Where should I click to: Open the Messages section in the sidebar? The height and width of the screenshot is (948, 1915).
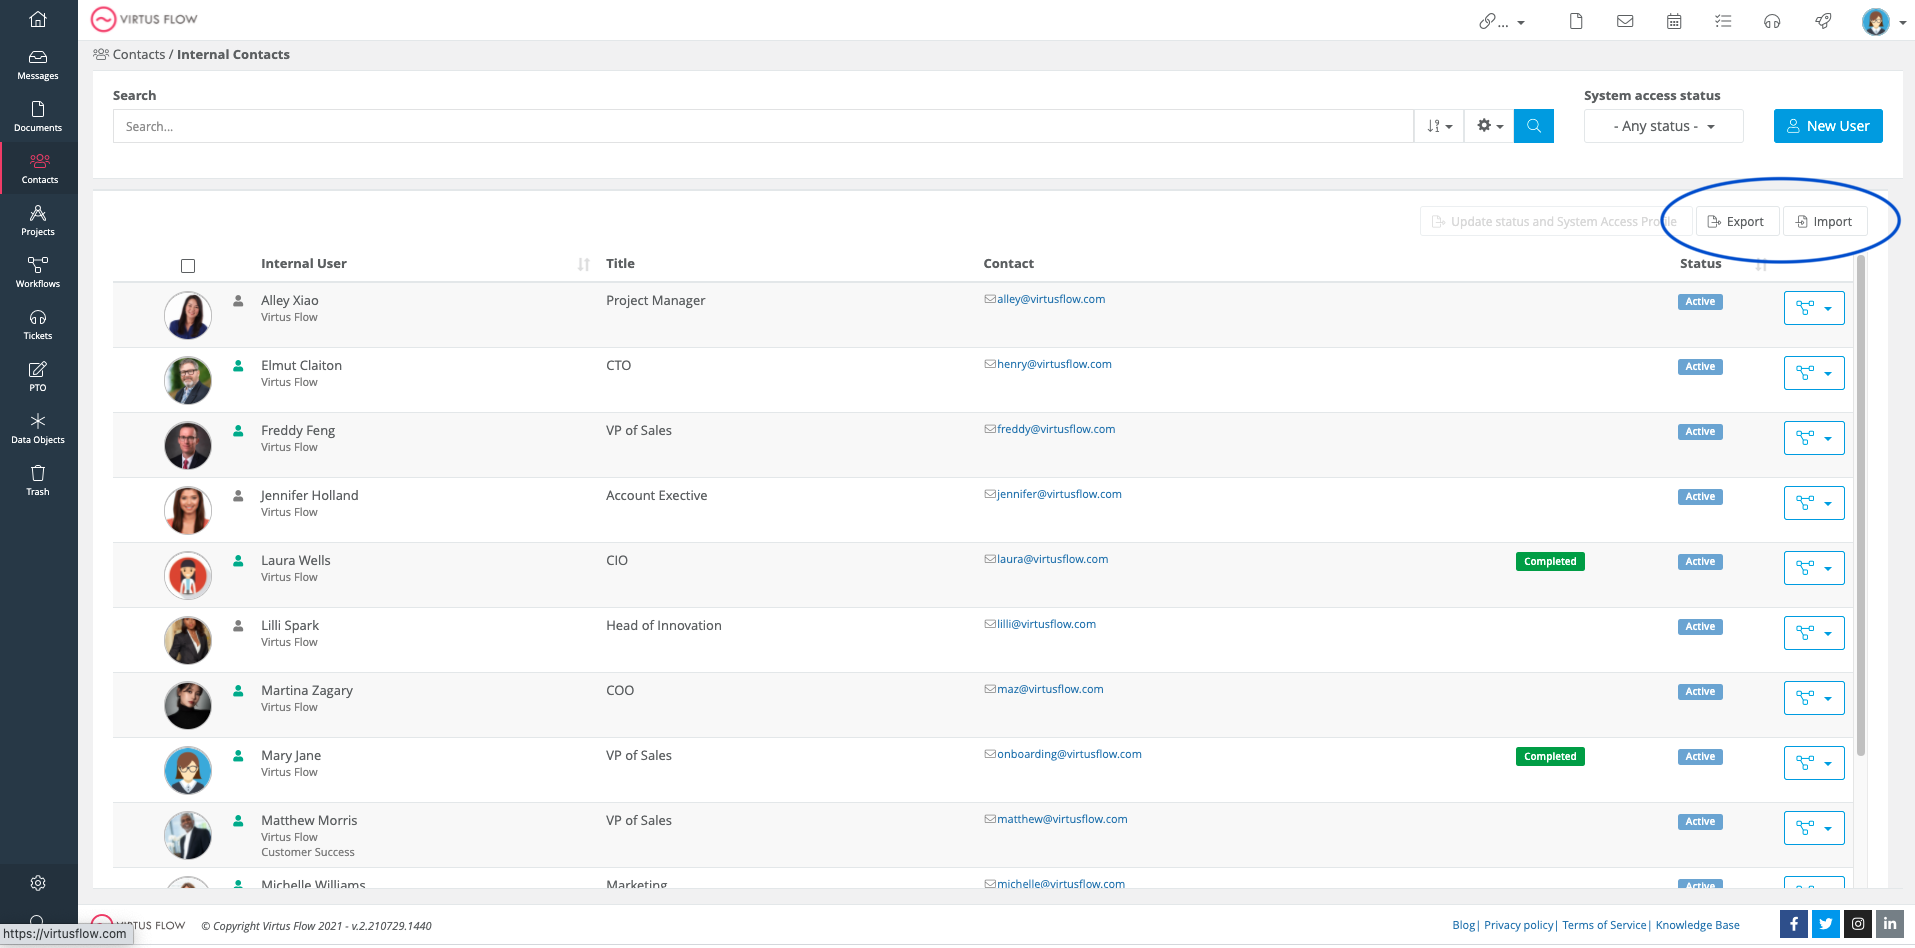point(37,63)
